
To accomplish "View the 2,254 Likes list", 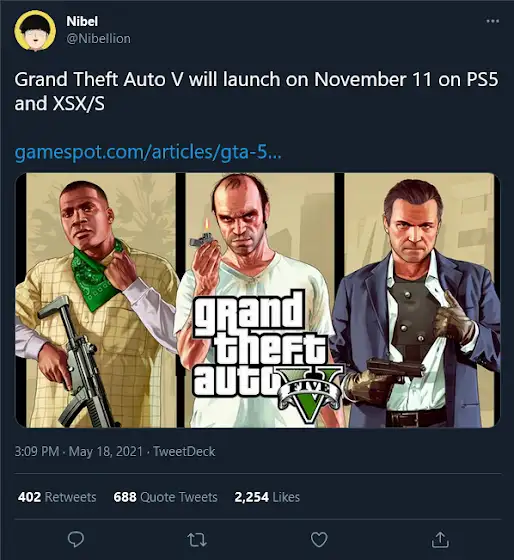I will [x=267, y=497].
